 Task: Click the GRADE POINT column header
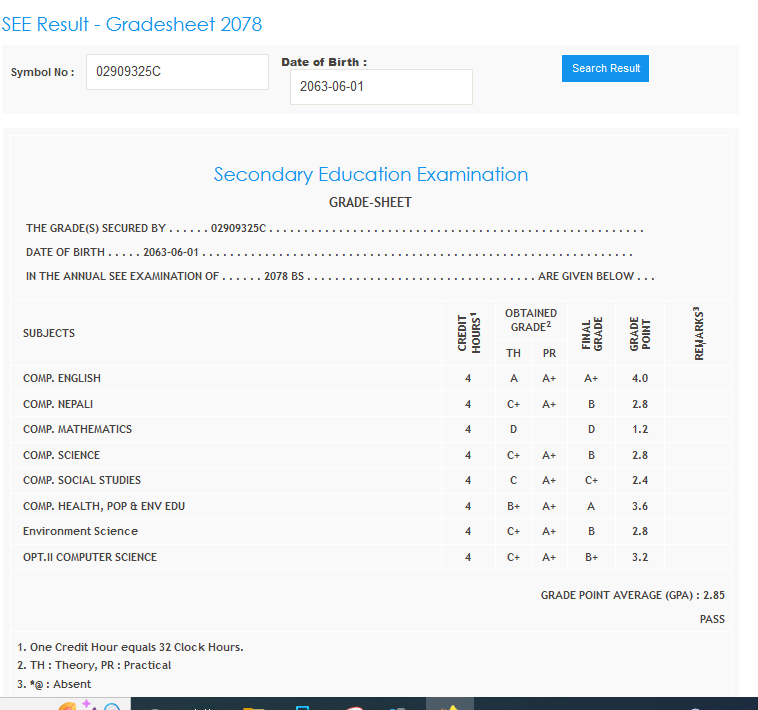coord(640,333)
